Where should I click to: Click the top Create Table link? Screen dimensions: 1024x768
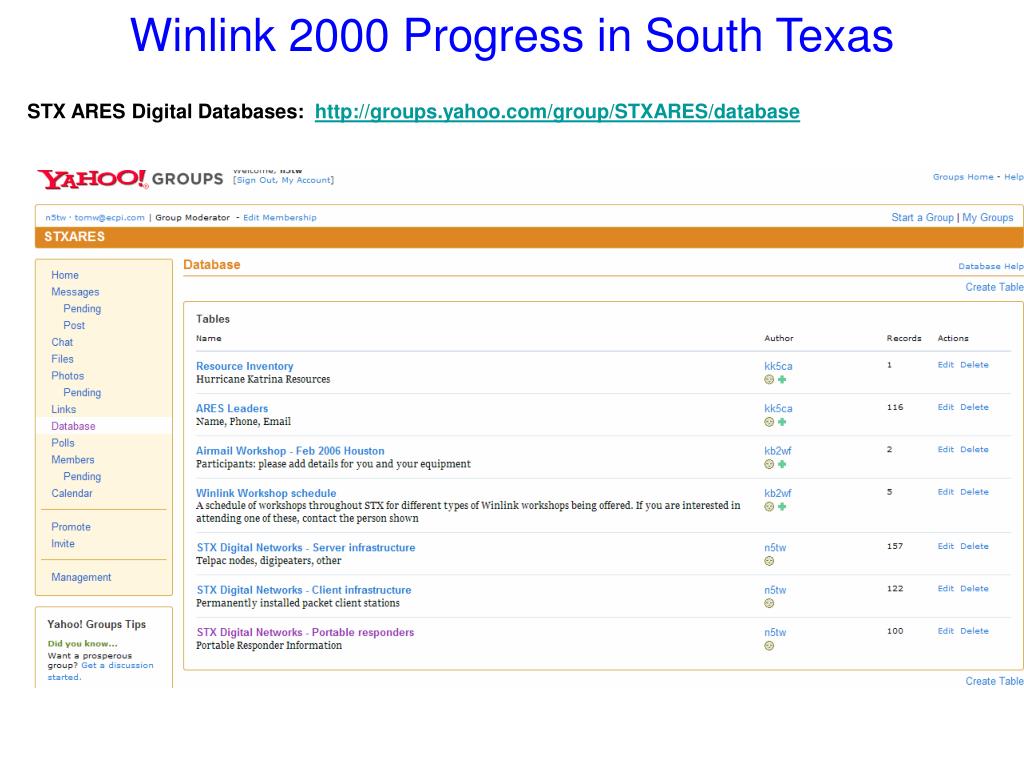coord(995,287)
